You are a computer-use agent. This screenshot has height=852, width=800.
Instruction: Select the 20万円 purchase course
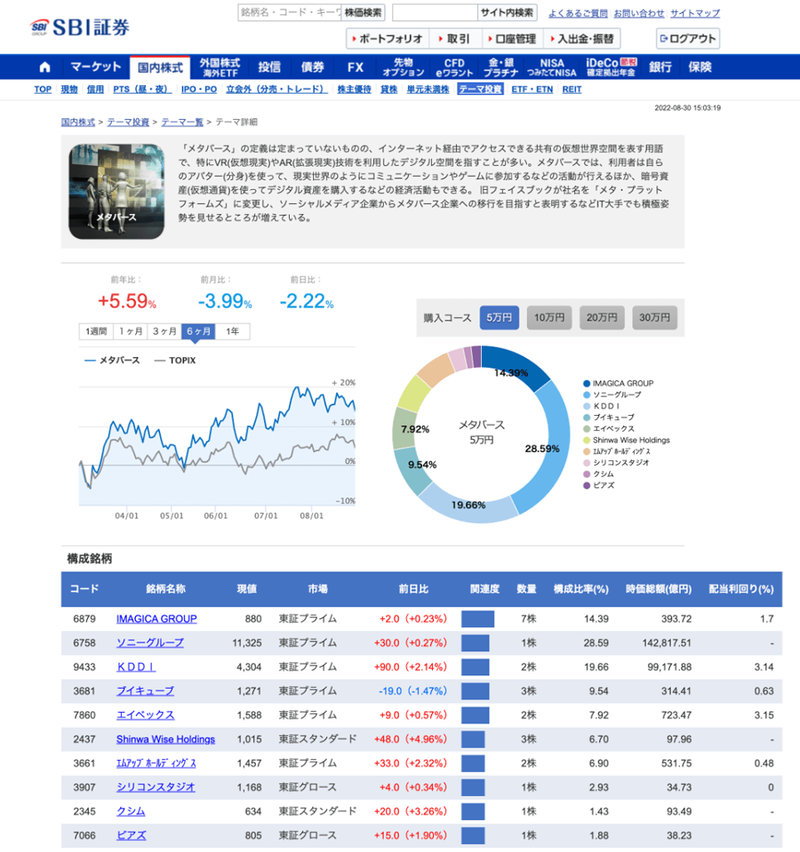click(x=602, y=318)
